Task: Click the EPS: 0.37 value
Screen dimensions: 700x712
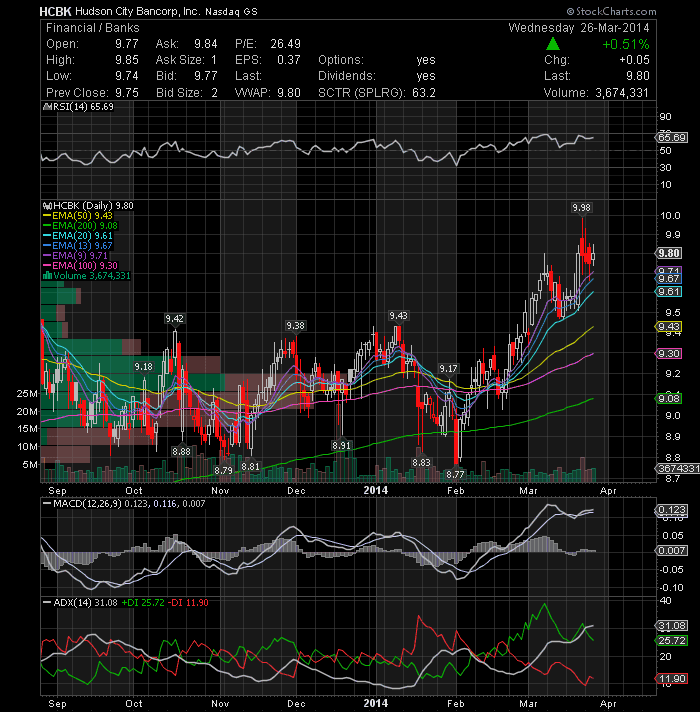Action: coord(268,60)
